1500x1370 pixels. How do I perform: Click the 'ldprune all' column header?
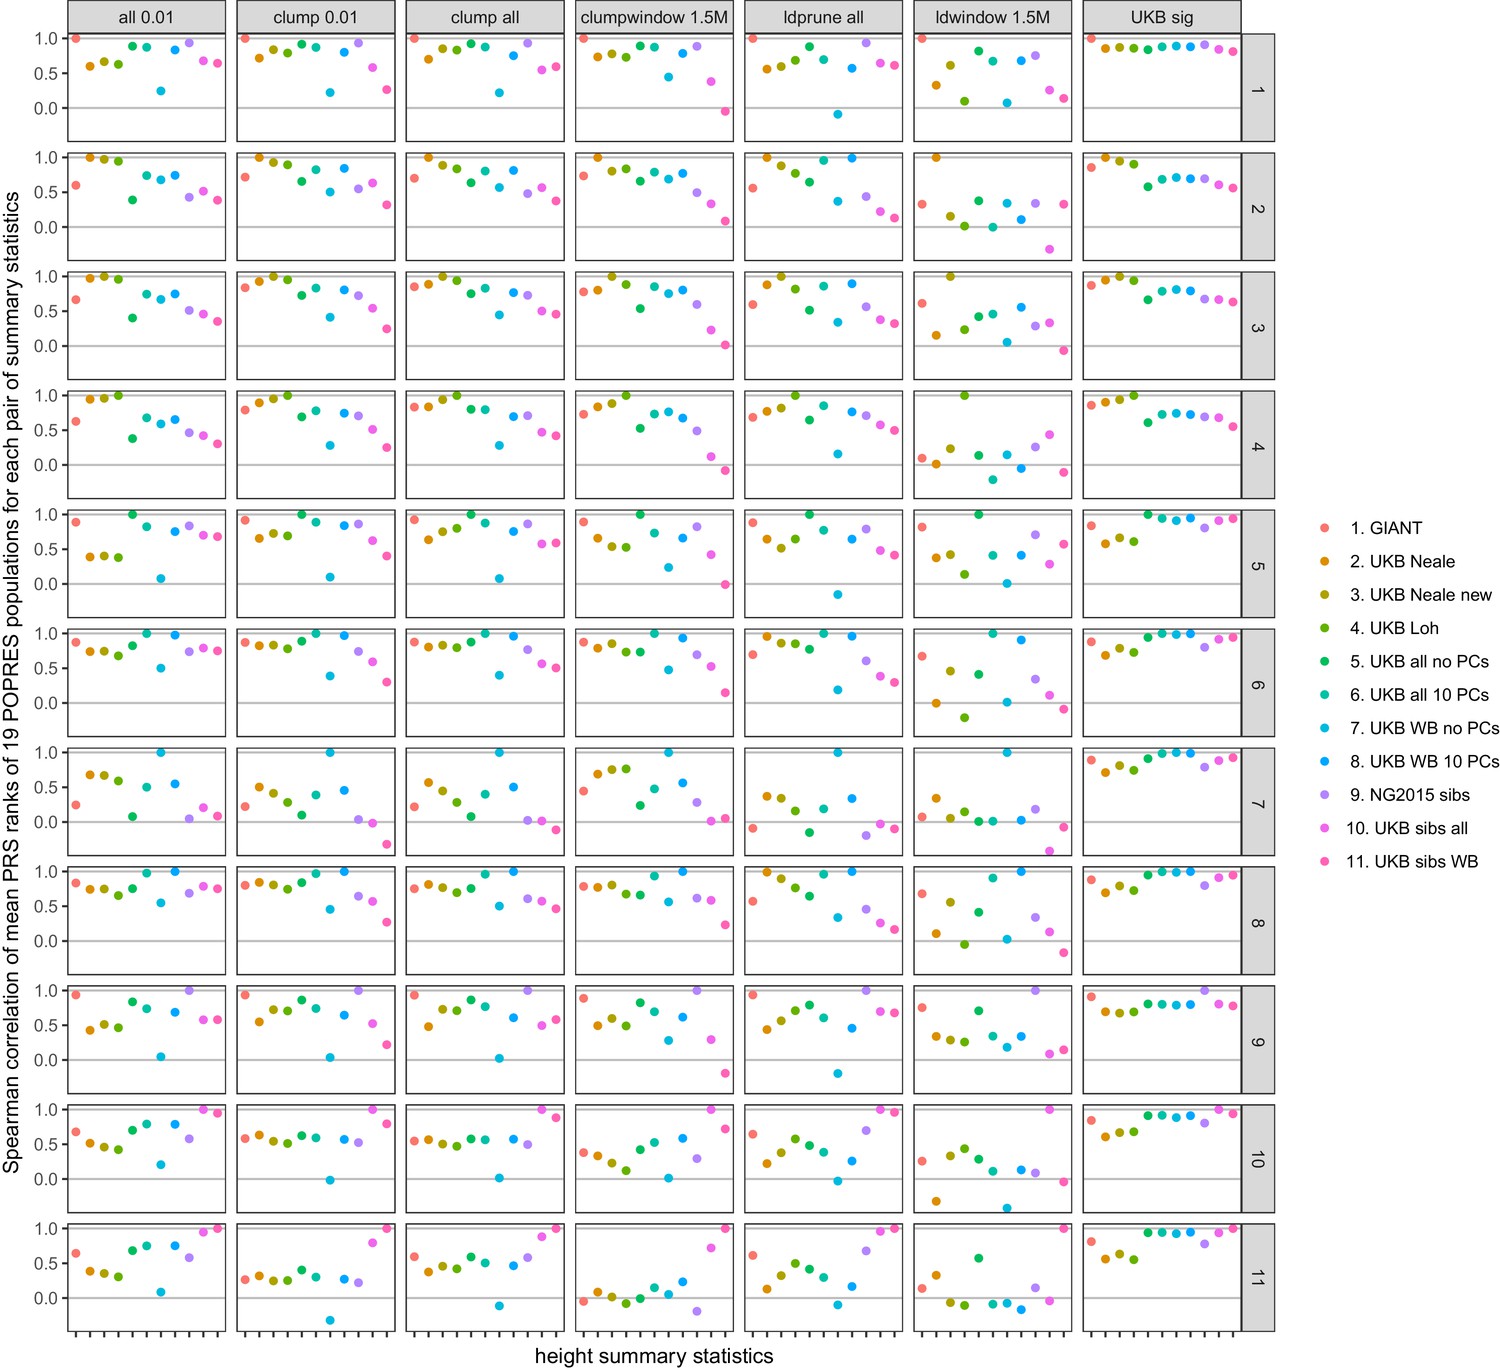[x=823, y=17]
